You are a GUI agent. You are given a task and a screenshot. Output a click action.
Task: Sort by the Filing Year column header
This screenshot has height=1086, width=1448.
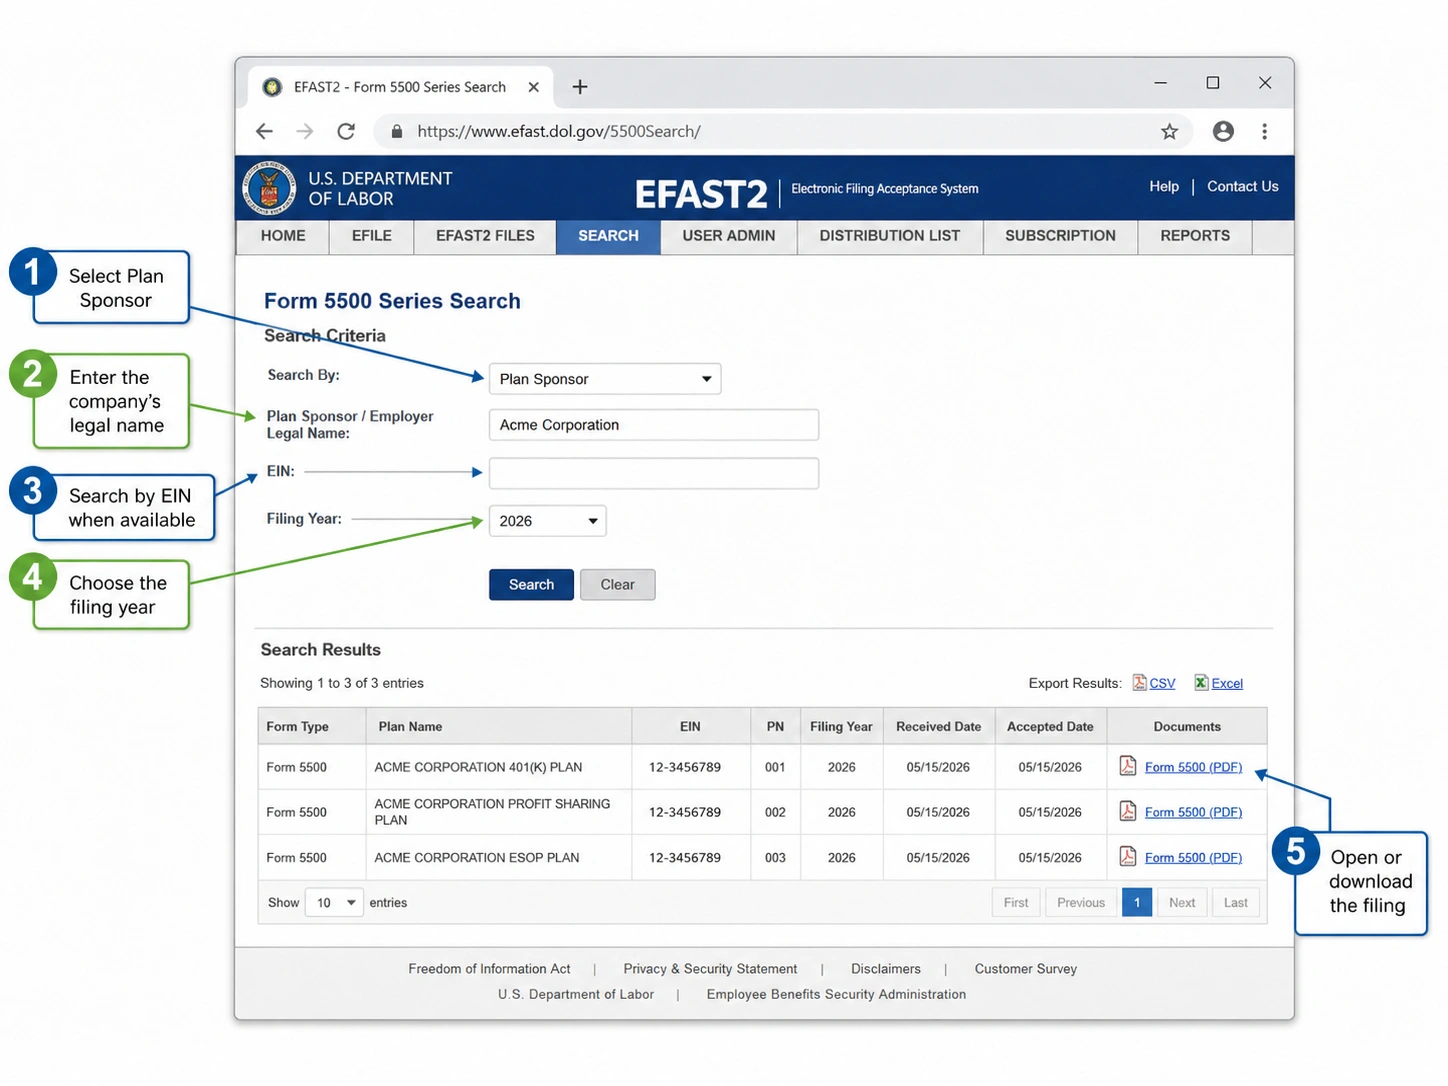(x=841, y=727)
